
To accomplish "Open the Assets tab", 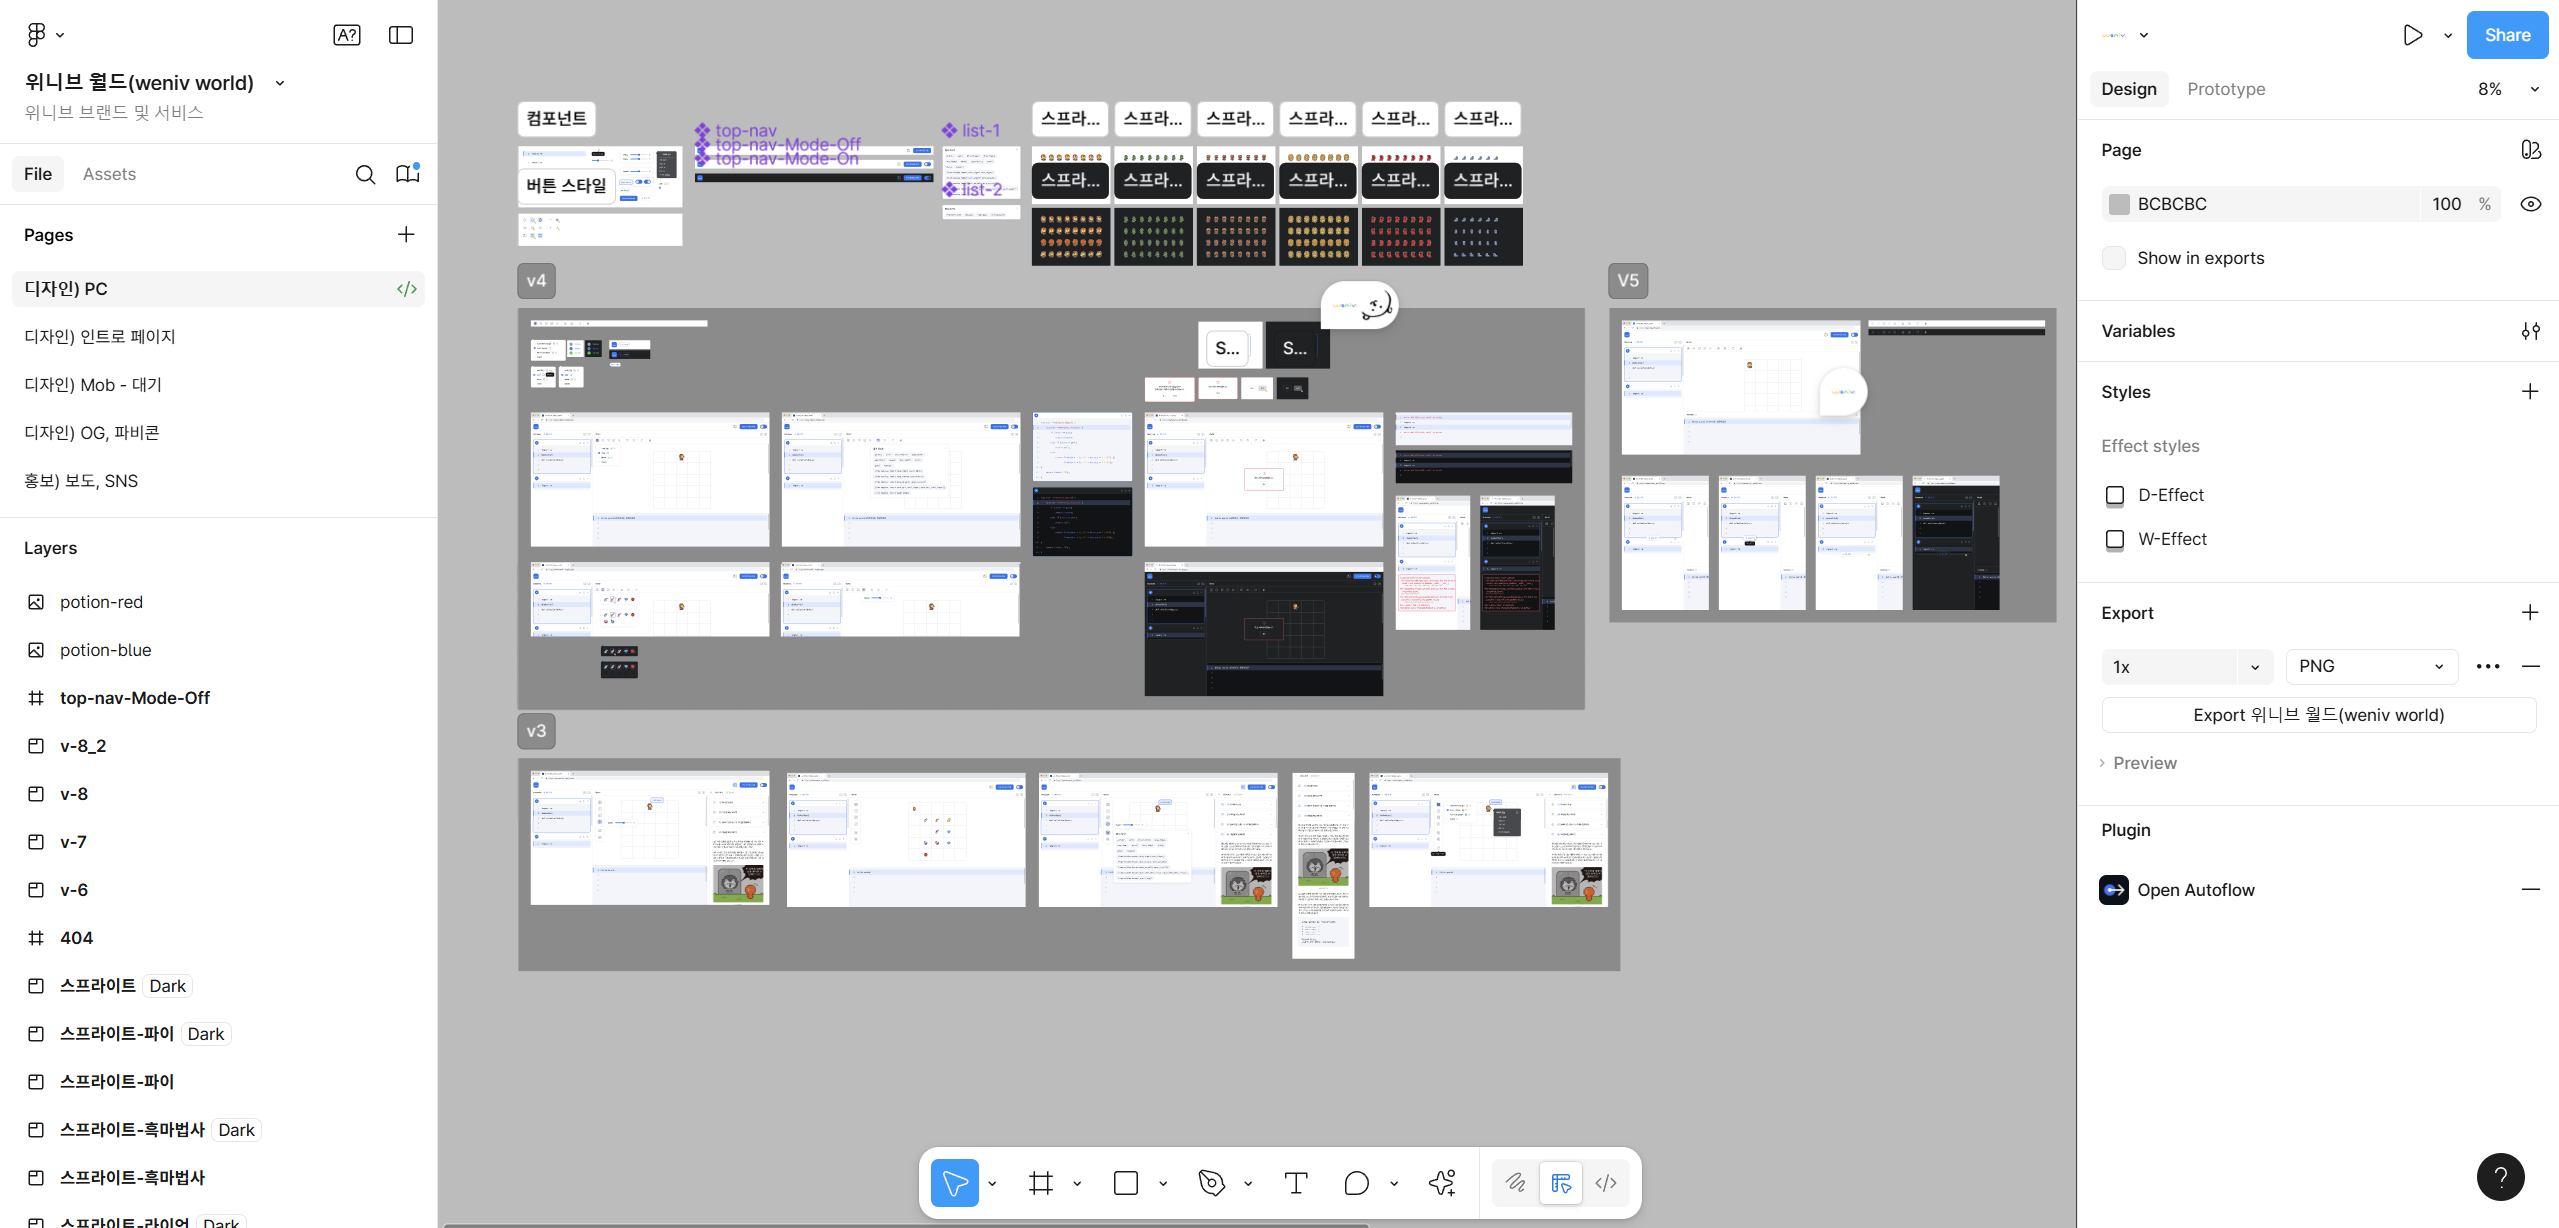I will [x=109, y=174].
